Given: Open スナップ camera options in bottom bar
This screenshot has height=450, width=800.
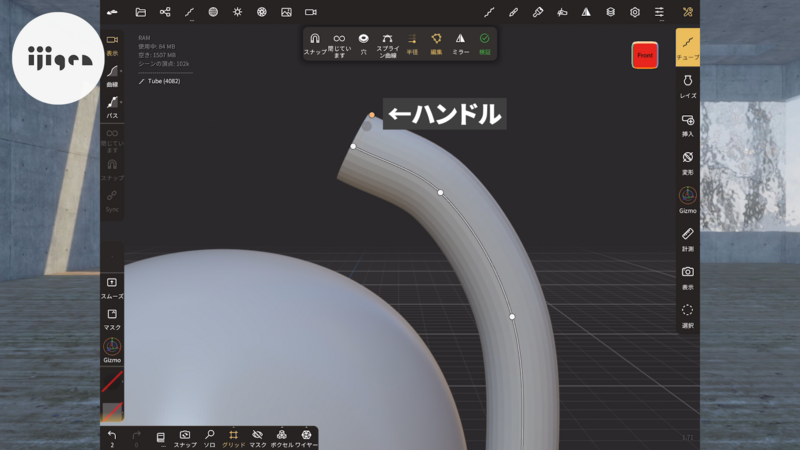Looking at the screenshot, I should click(x=185, y=438).
